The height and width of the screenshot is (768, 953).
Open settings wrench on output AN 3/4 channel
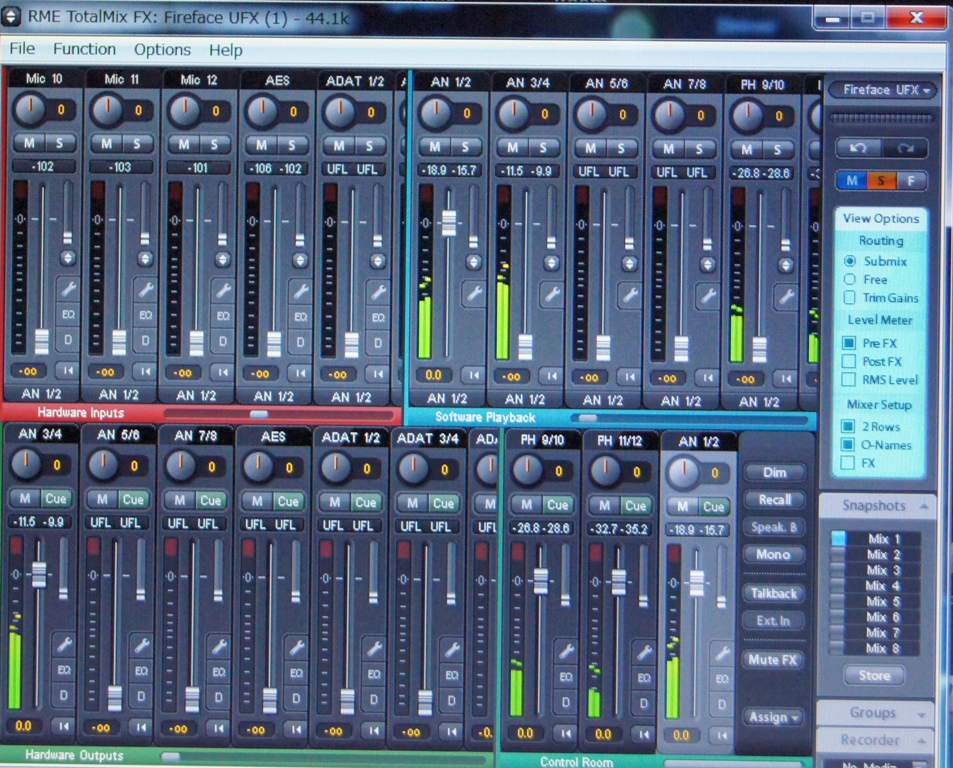click(64, 643)
